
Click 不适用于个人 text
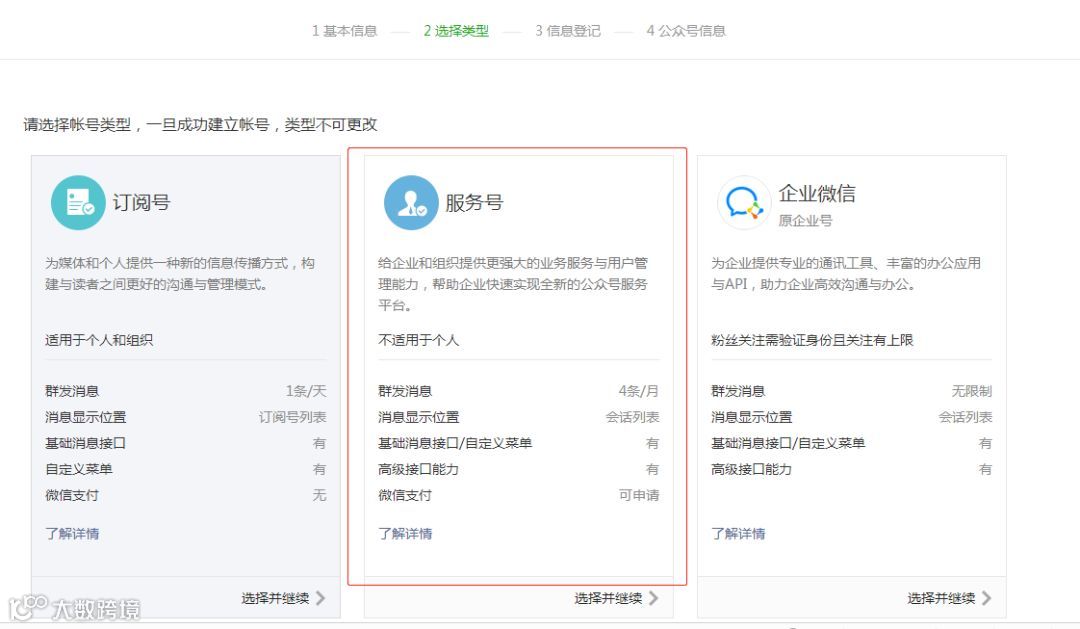(418, 340)
